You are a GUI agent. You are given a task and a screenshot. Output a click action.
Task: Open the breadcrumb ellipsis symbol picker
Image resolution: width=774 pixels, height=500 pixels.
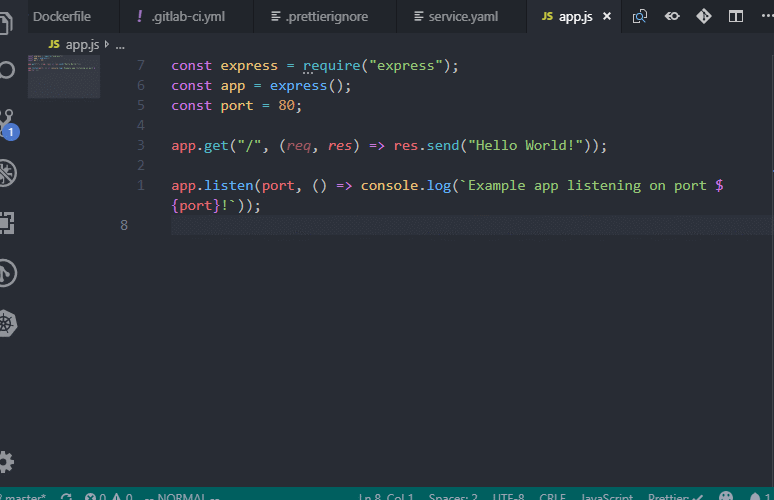click(120, 46)
